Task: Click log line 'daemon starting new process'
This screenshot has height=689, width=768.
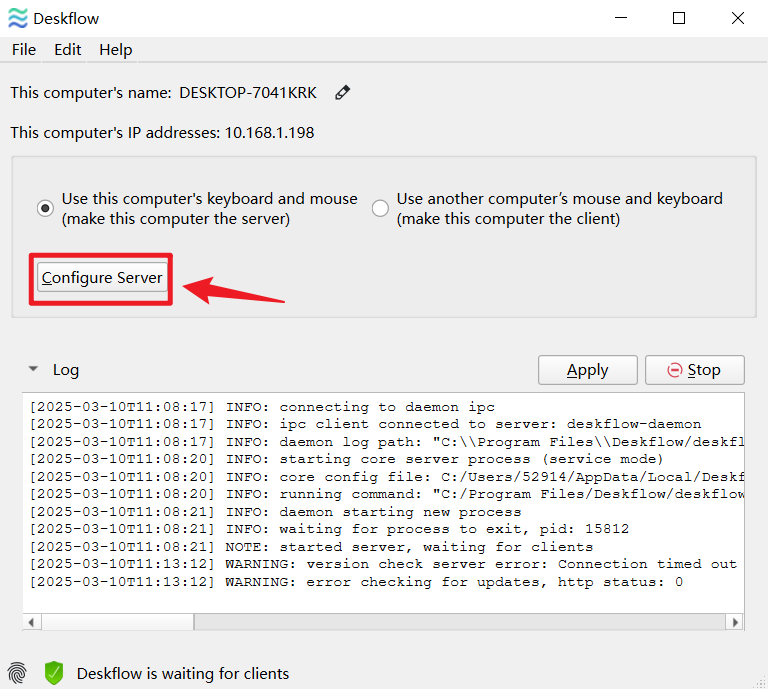Action: coord(275,512)
